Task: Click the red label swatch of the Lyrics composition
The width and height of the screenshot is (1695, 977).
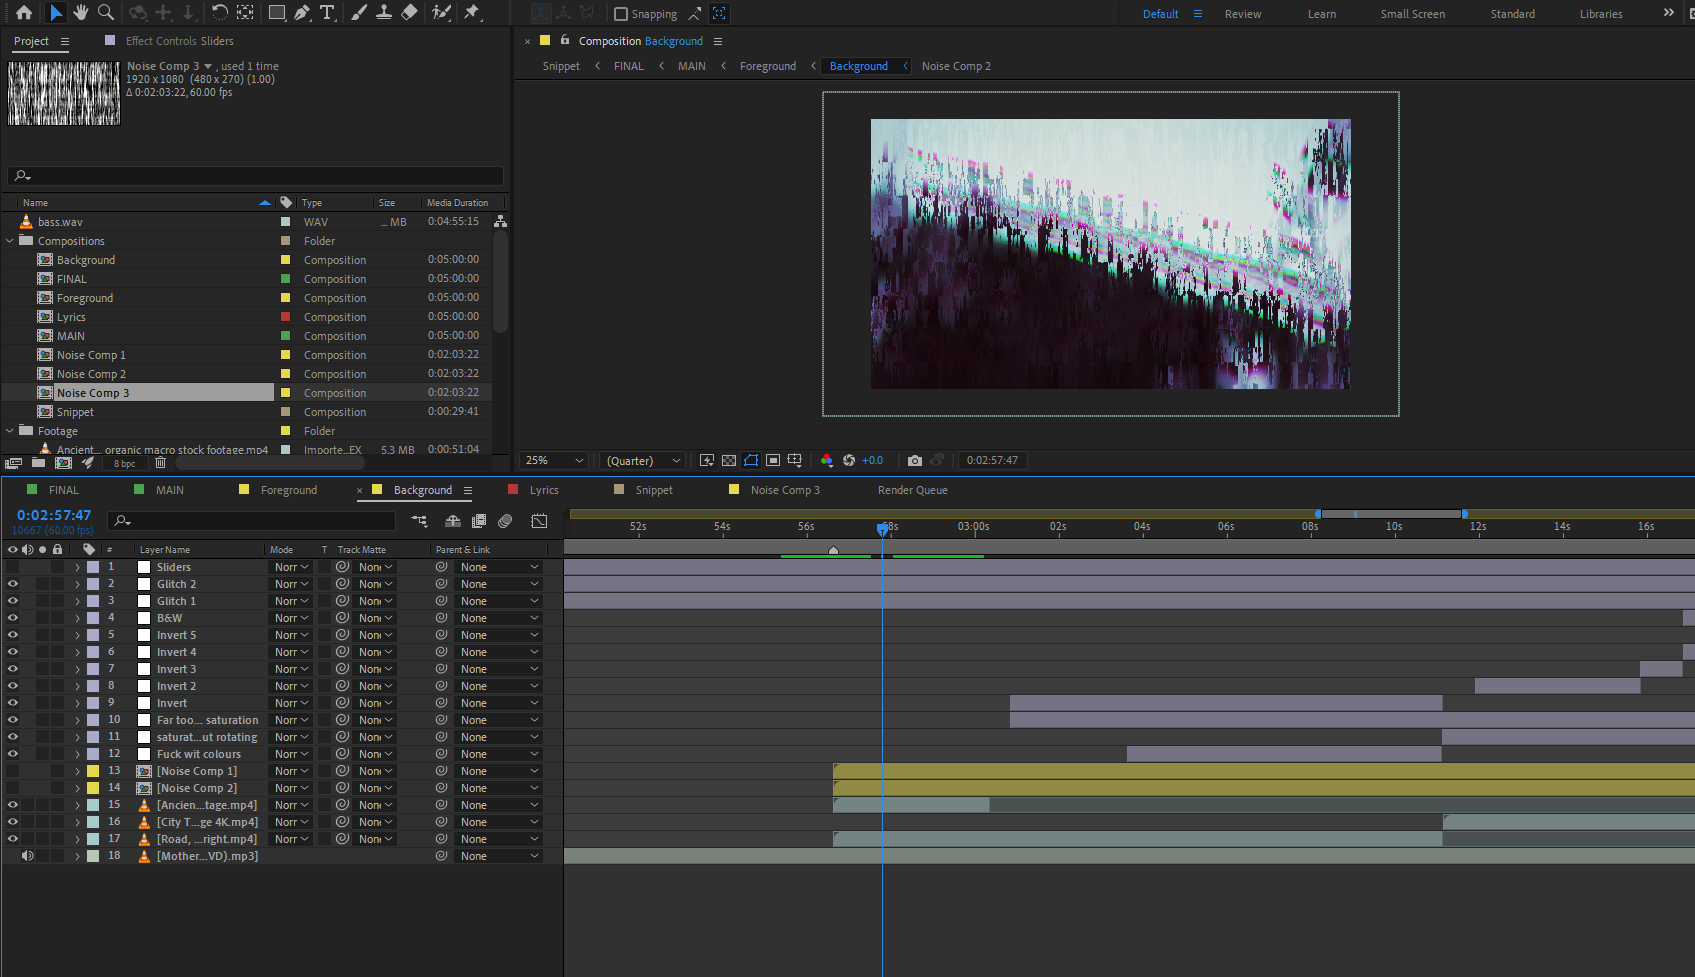Action: pyautogui.click(x=285, y=317)
